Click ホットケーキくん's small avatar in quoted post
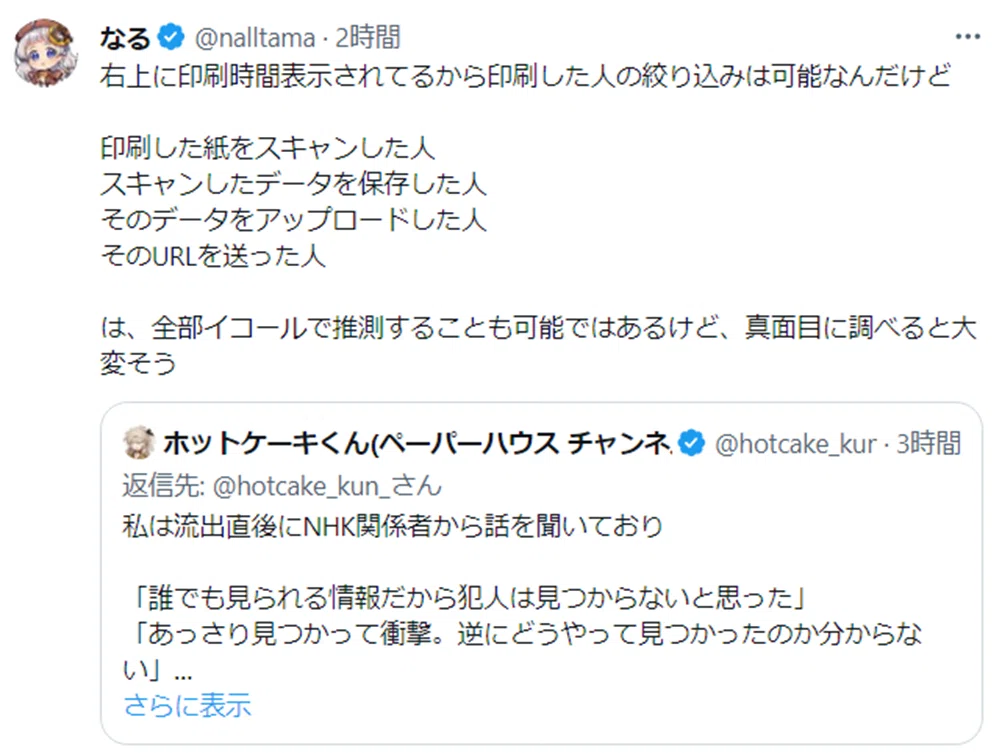This screenshot has width=1002, height=753. [x=139, y=442]
